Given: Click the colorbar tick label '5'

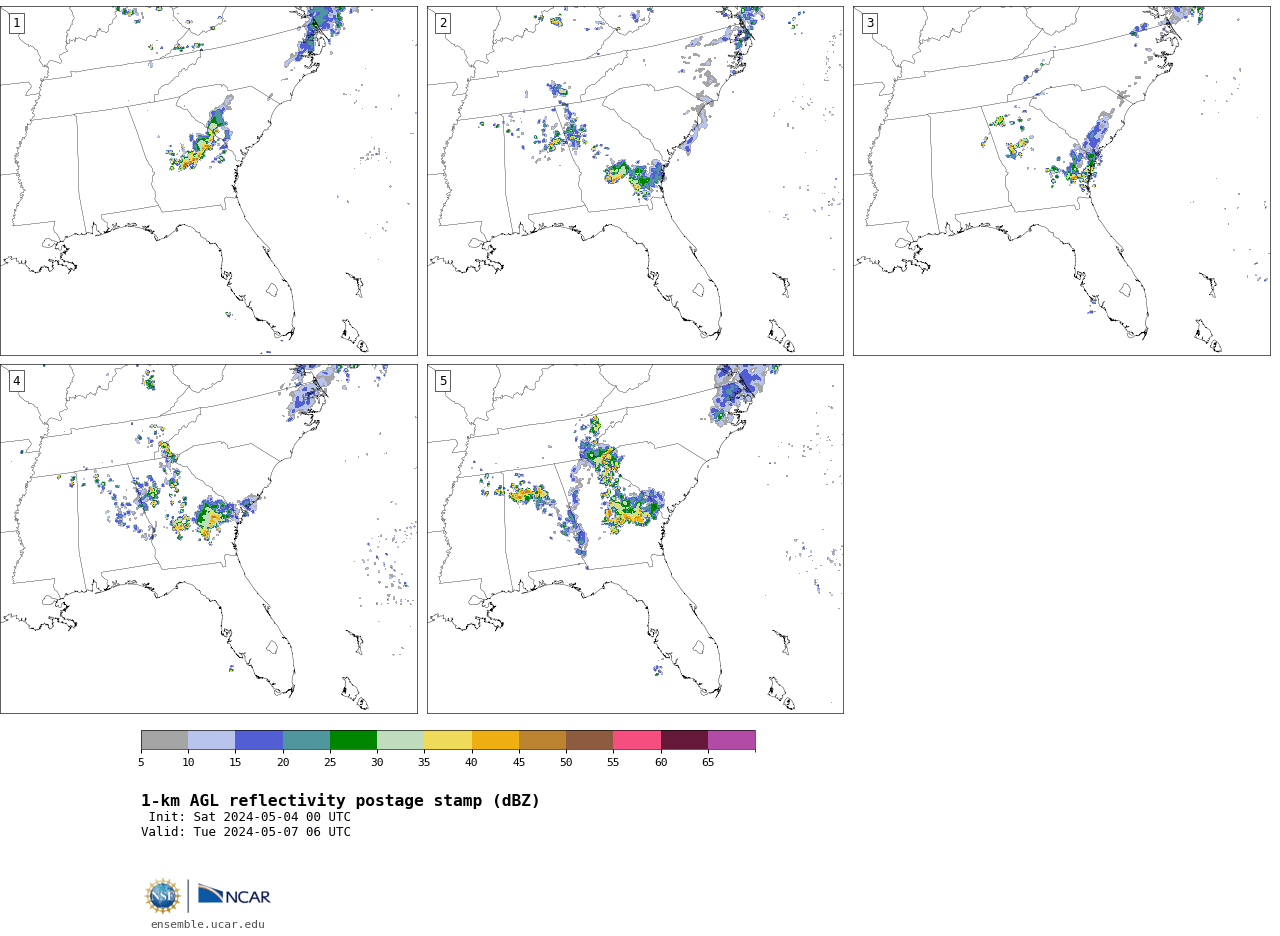Looking at the screenshot, I should (x=141, y=763).
